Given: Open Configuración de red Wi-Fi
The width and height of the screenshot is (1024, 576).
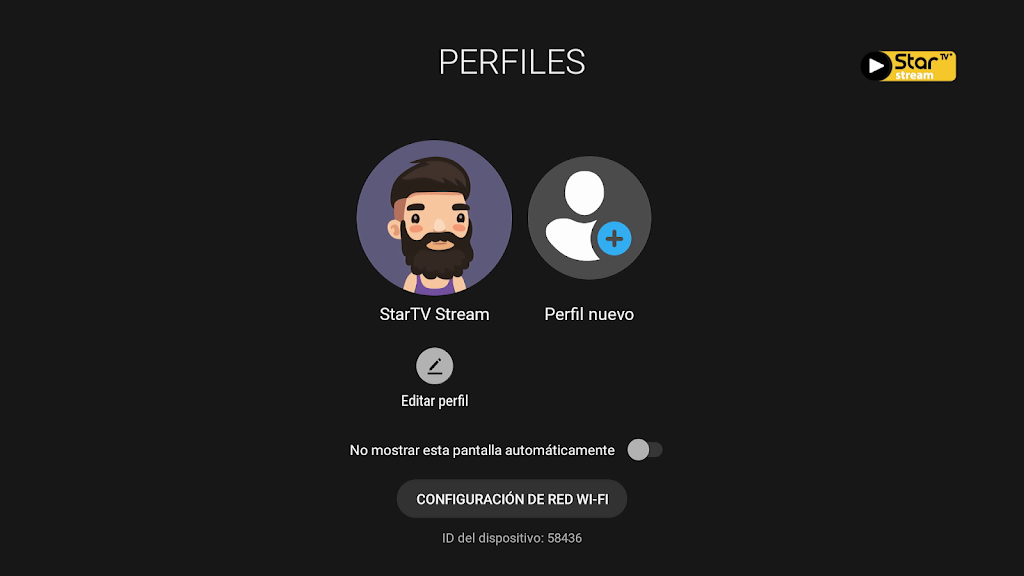Looking at the screenshot, I should [512, 499].
